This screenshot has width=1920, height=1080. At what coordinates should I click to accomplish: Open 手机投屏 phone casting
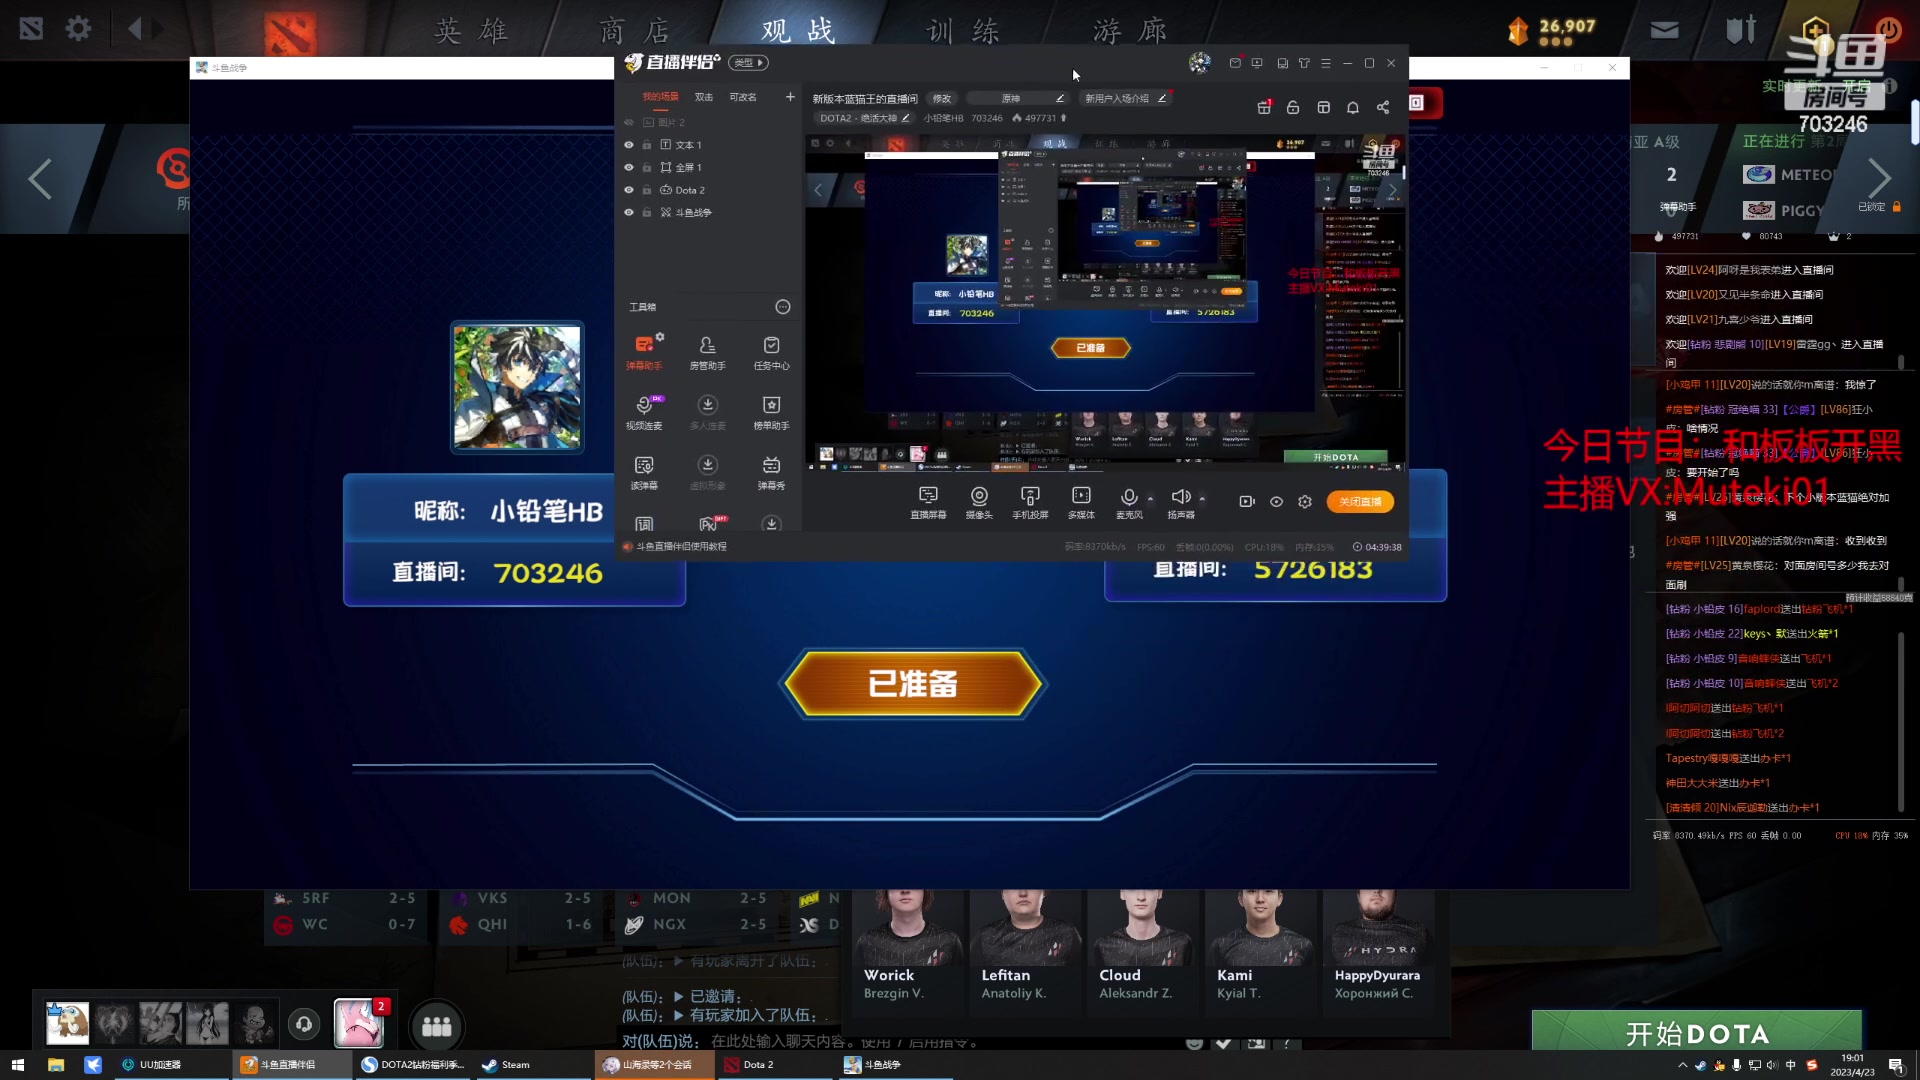click(1030, 502)
